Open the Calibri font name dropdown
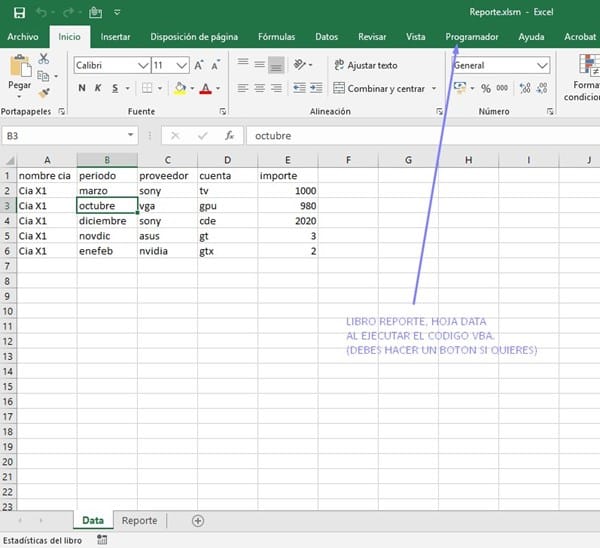600x548 pixels. point(142,65)
